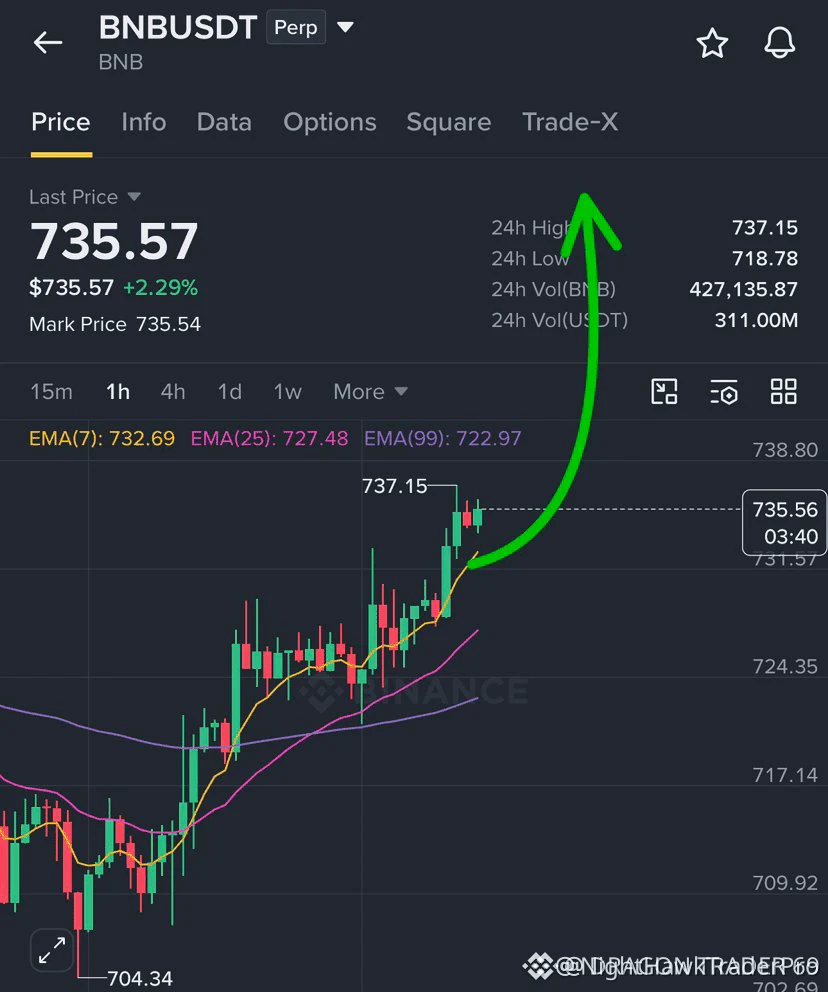This screenshot has width=828, height=992.
Task: Tap the 724.35 price axis label
Action: 785,666
